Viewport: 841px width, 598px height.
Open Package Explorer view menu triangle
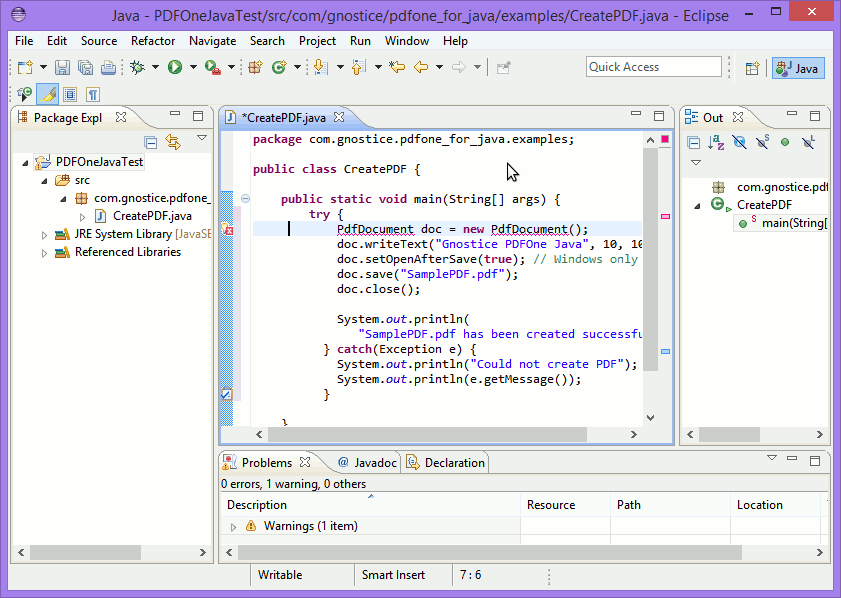[x=202, y=138]
